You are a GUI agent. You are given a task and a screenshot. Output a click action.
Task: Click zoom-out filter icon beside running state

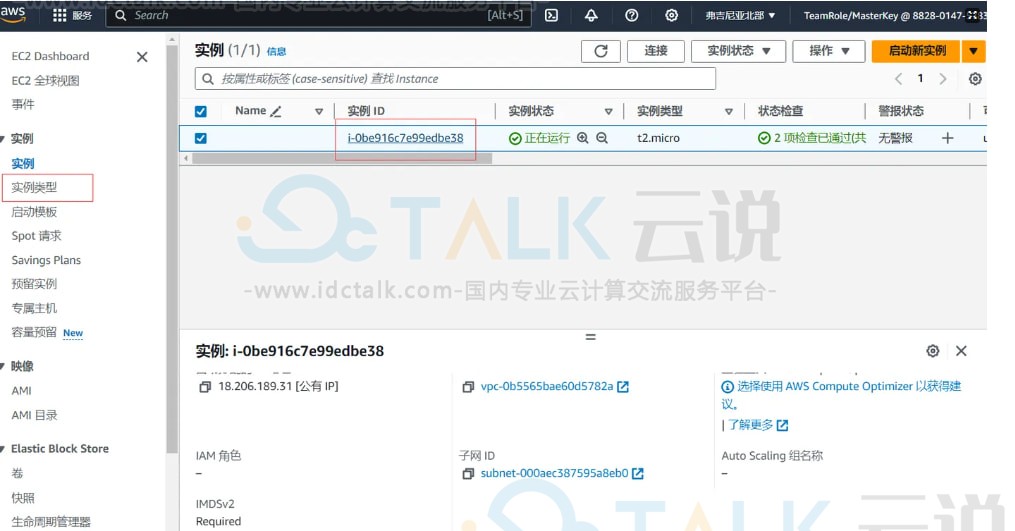[x=602, y=138]
